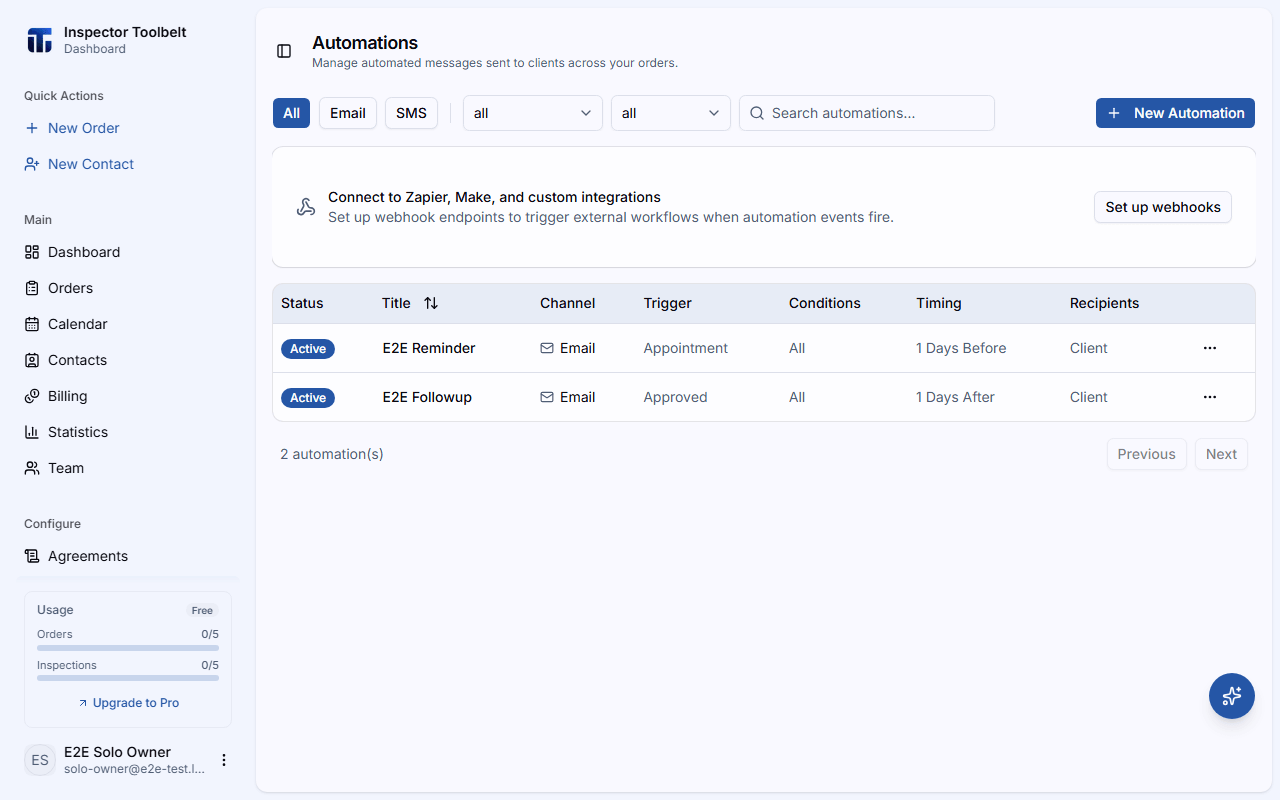Click the Team people icon

pos(32,468)
